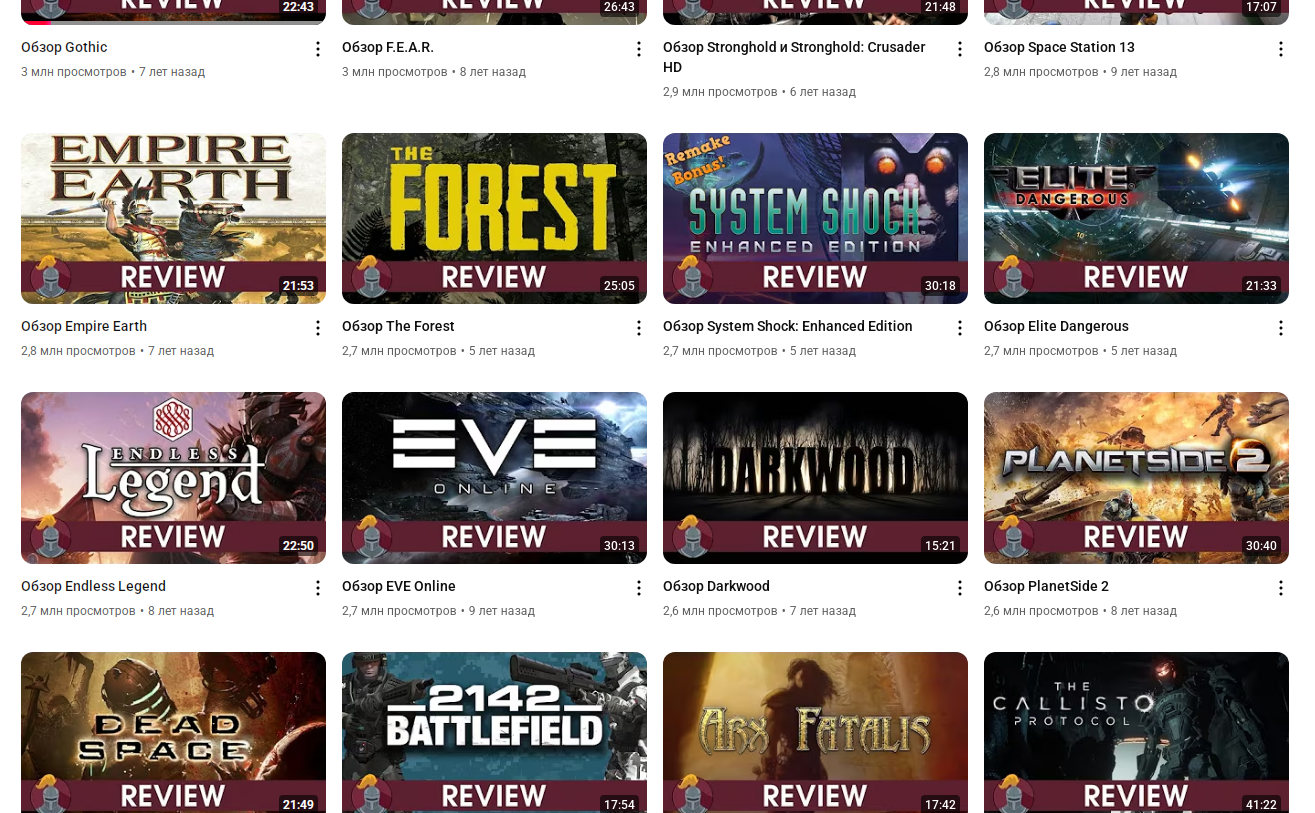Open the action menu for Обзор System Shock

tap(960, 328)
